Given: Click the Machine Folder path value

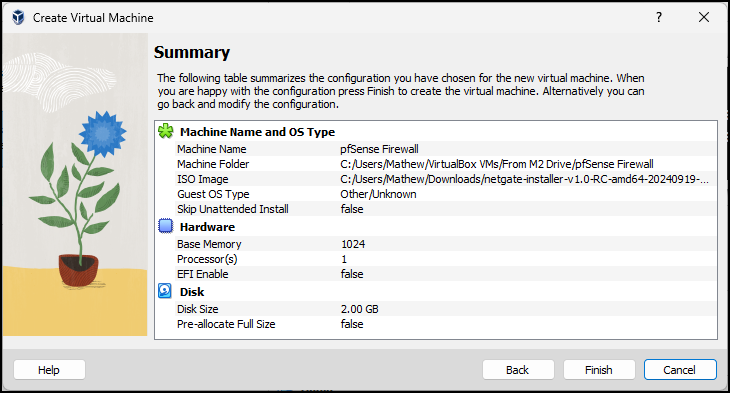Looking at the screenshot, I should pyautogui.click(x=497, y=164).
